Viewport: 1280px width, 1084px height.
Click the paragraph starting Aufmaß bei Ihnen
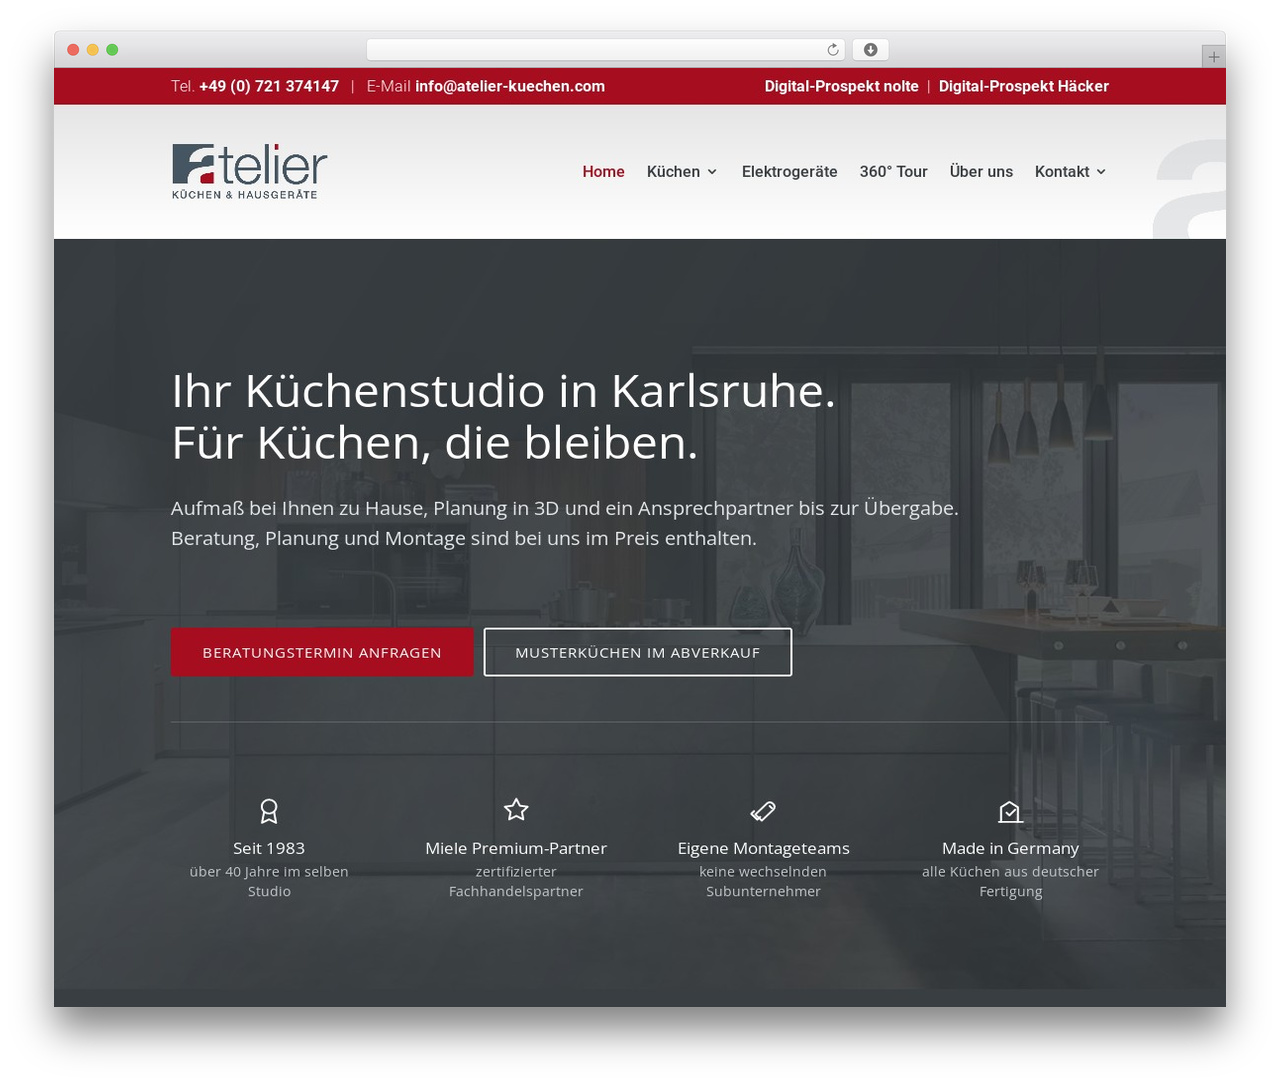click(565, 523)
